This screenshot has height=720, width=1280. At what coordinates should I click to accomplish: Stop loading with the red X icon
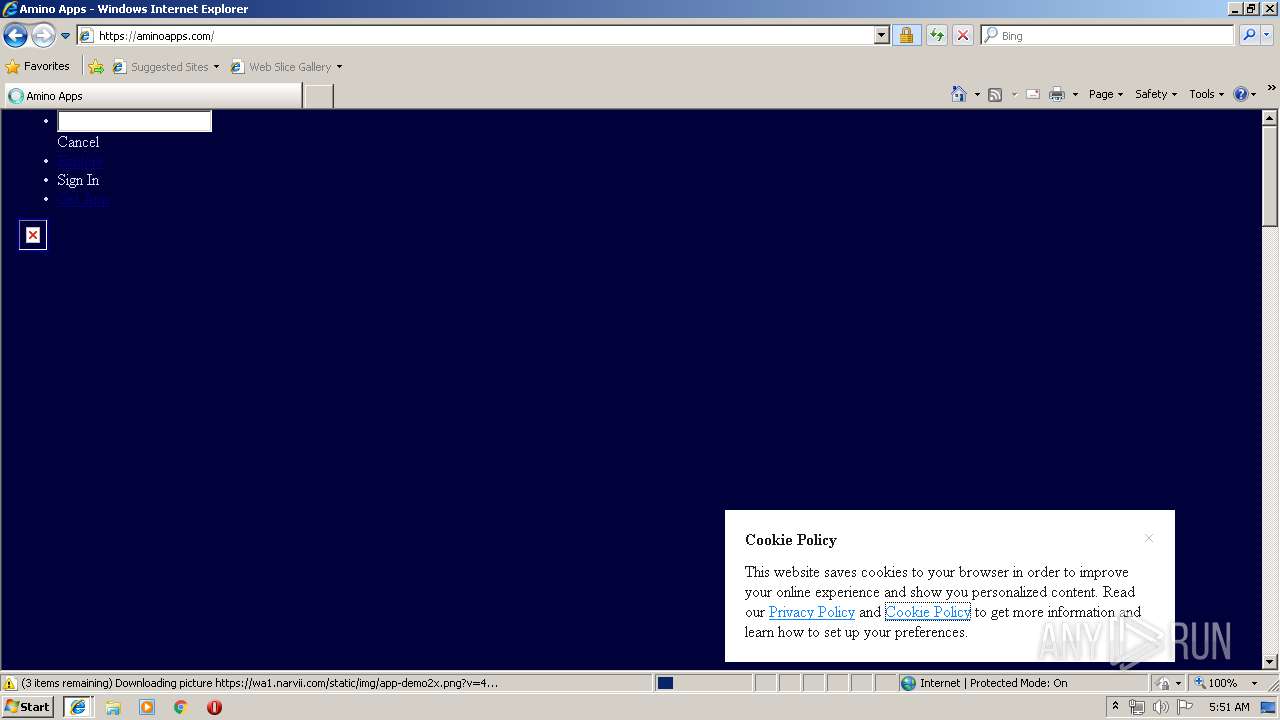962,36
